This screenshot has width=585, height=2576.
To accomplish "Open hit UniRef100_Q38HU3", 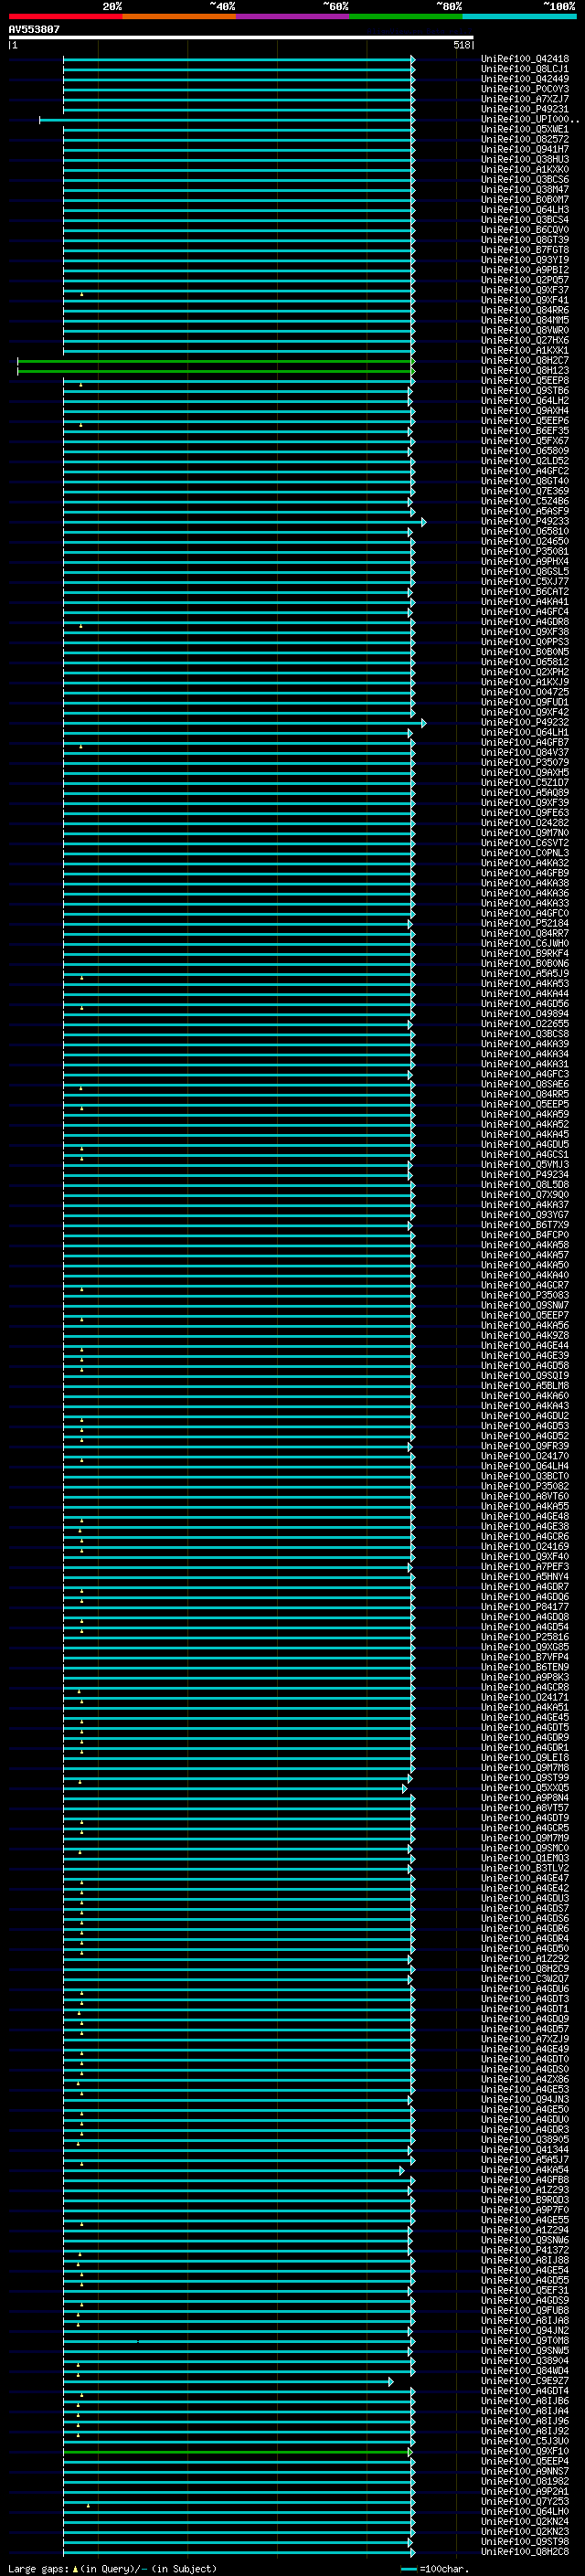I will pos(524,159).
